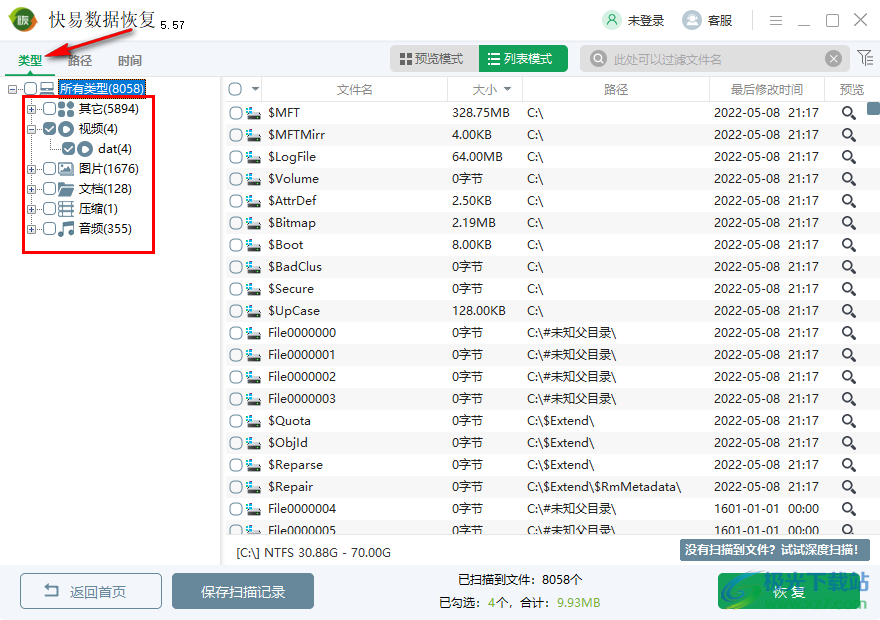880x620 pixels.
Task: Uncheck the 视频(4) checkbox
Action: tap(49, 129)
